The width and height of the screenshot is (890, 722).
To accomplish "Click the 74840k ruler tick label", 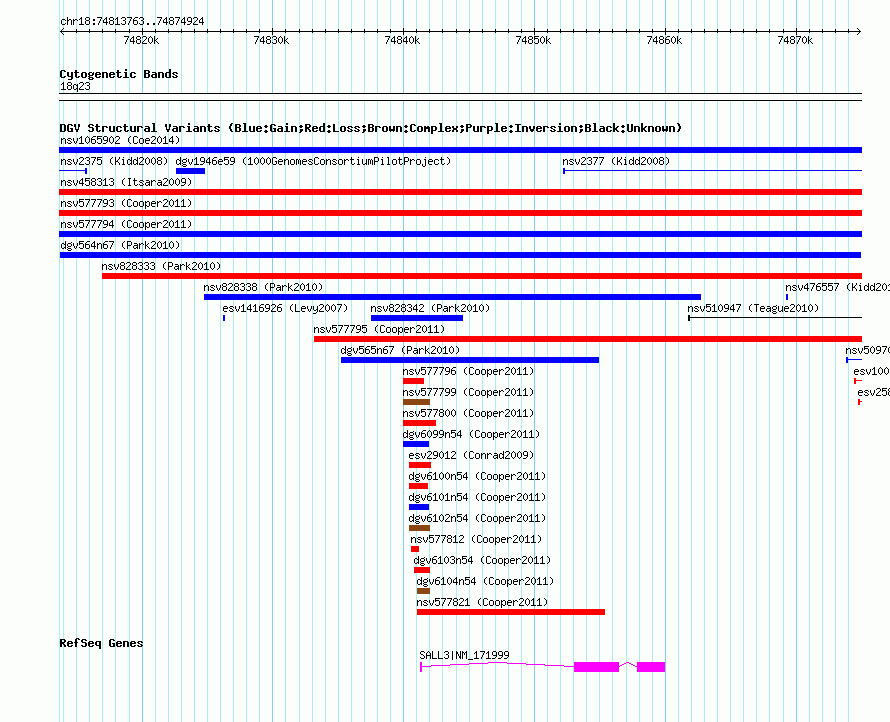I will coord(402,40).
